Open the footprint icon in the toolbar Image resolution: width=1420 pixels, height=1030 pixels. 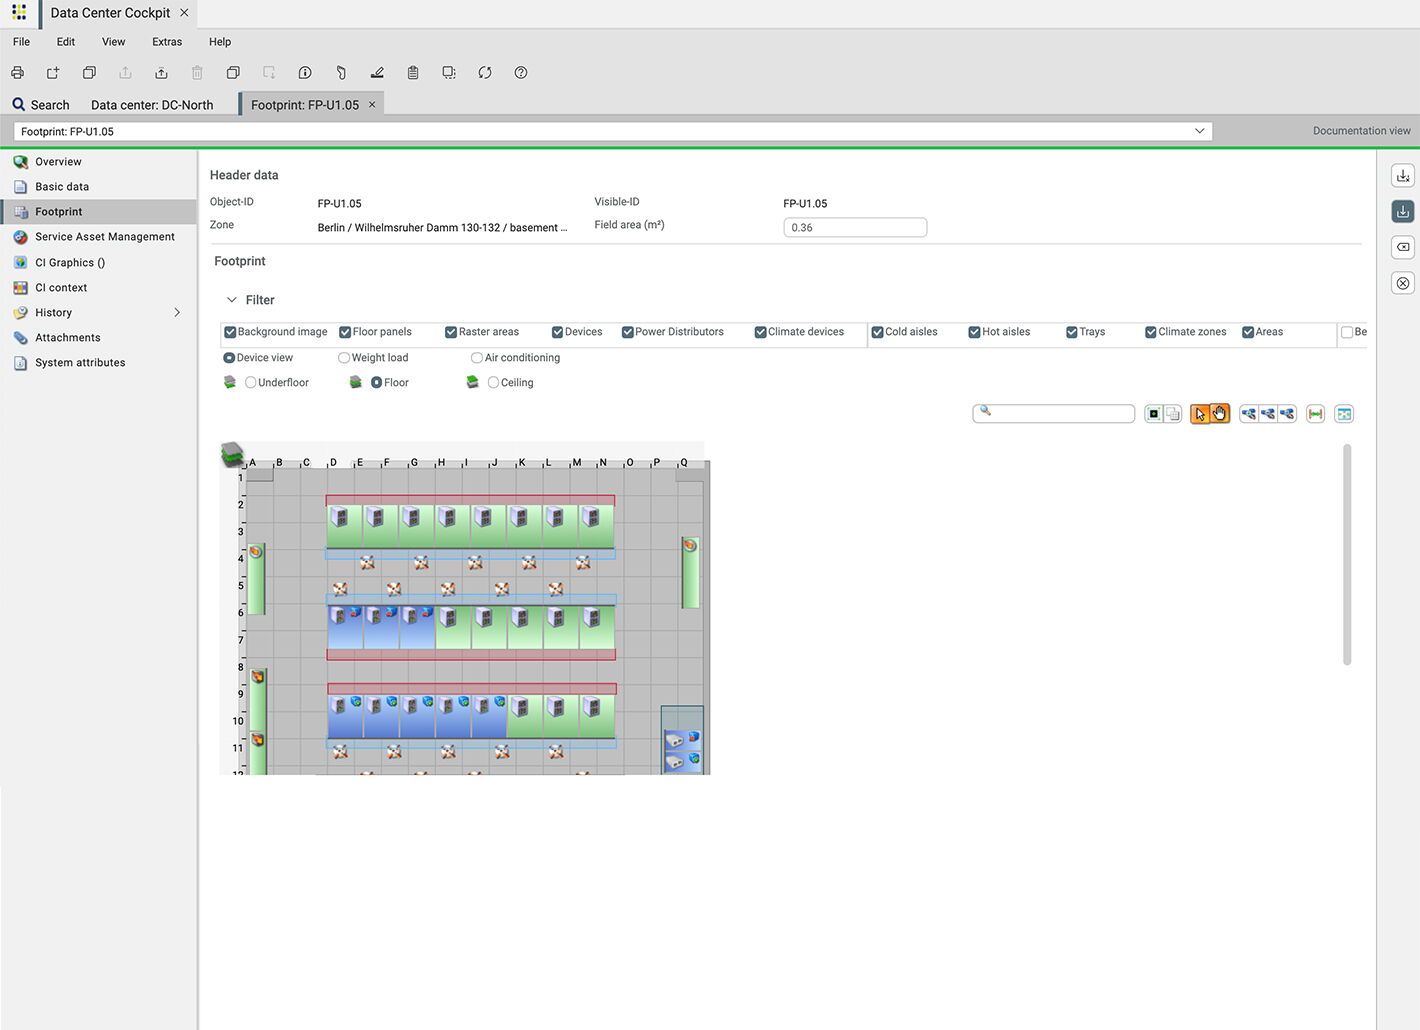(341, 73)
